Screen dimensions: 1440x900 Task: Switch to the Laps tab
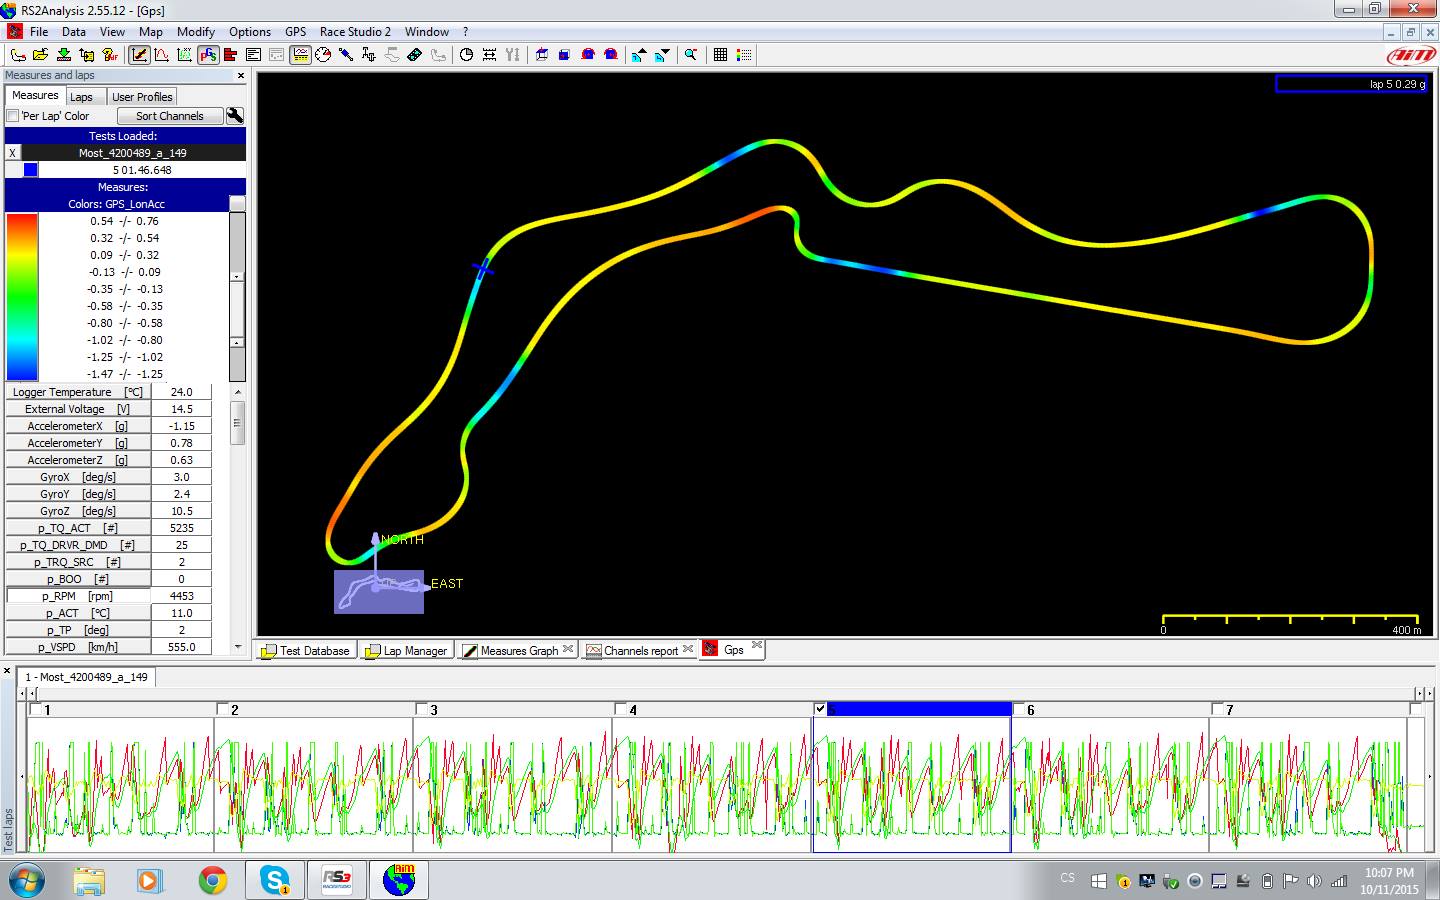point(82,97)
